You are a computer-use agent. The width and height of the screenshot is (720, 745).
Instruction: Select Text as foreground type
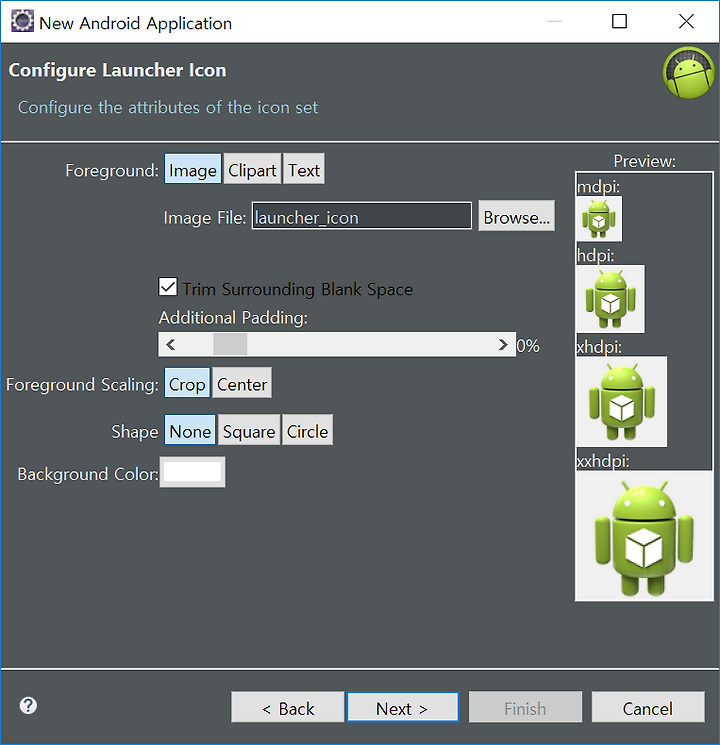point(304,170)
